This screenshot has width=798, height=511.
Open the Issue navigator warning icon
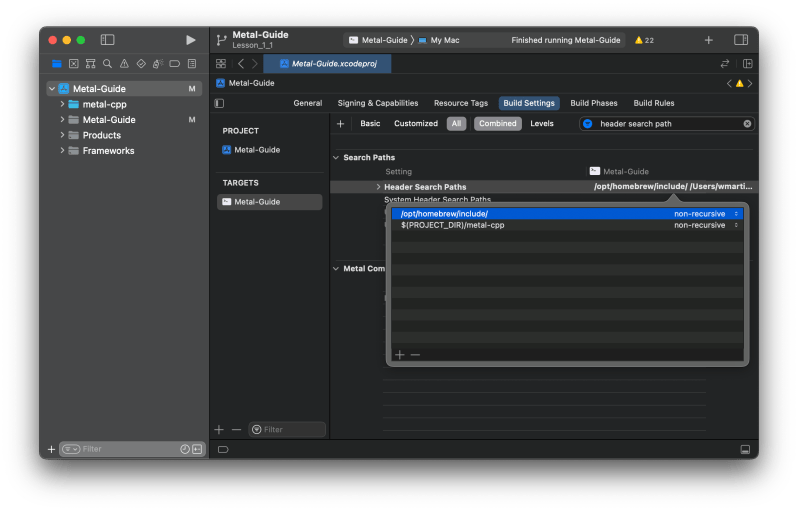(124, 64)
